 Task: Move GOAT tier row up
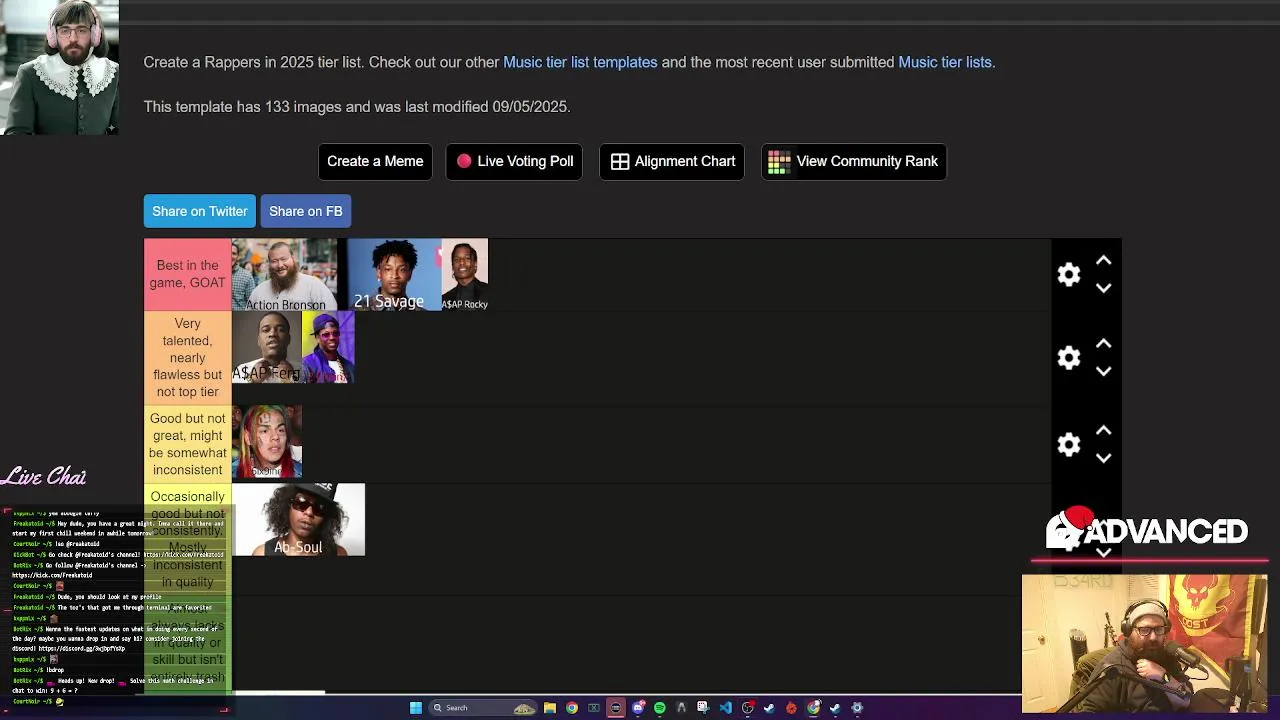click(x=1103, y=260)
